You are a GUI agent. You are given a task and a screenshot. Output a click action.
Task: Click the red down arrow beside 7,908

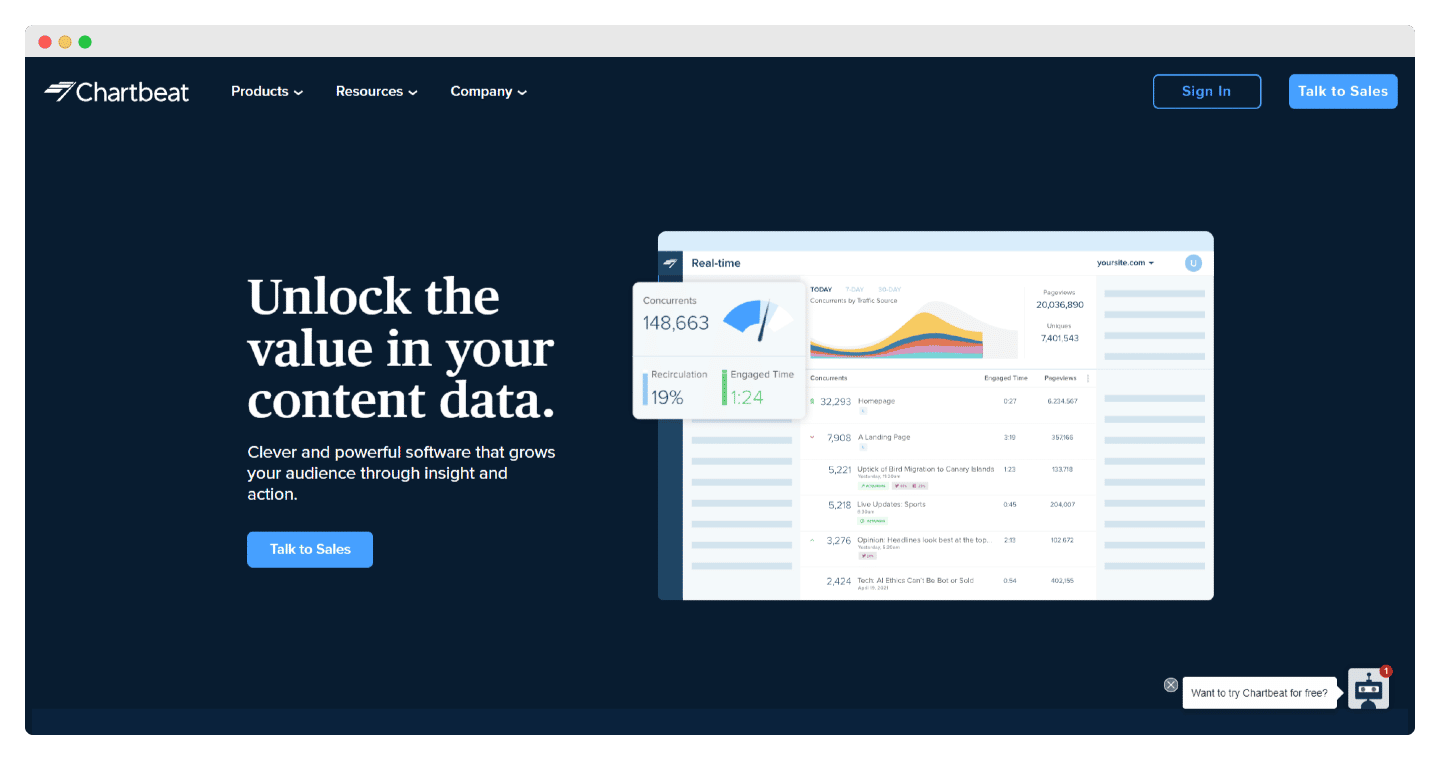coord(812,437)
